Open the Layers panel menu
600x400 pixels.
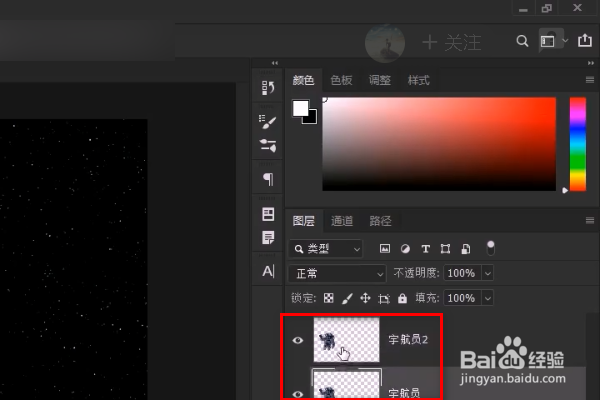pos(590,220)
